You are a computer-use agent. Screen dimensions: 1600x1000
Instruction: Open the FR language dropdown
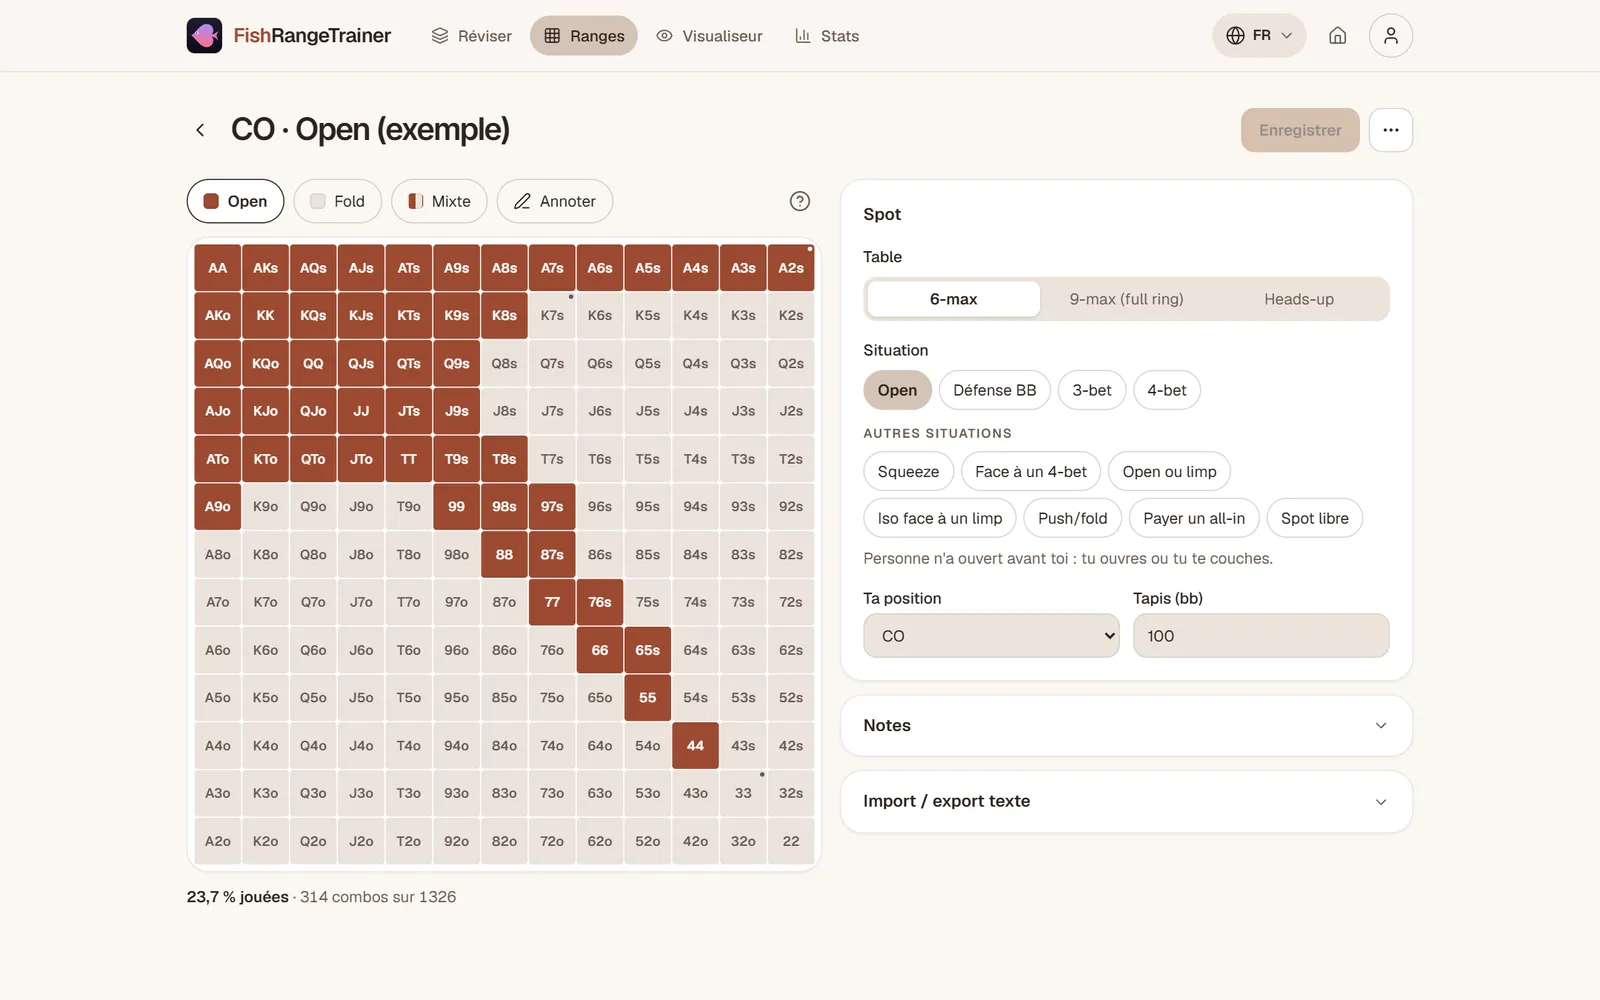(x=1259, y=36)
